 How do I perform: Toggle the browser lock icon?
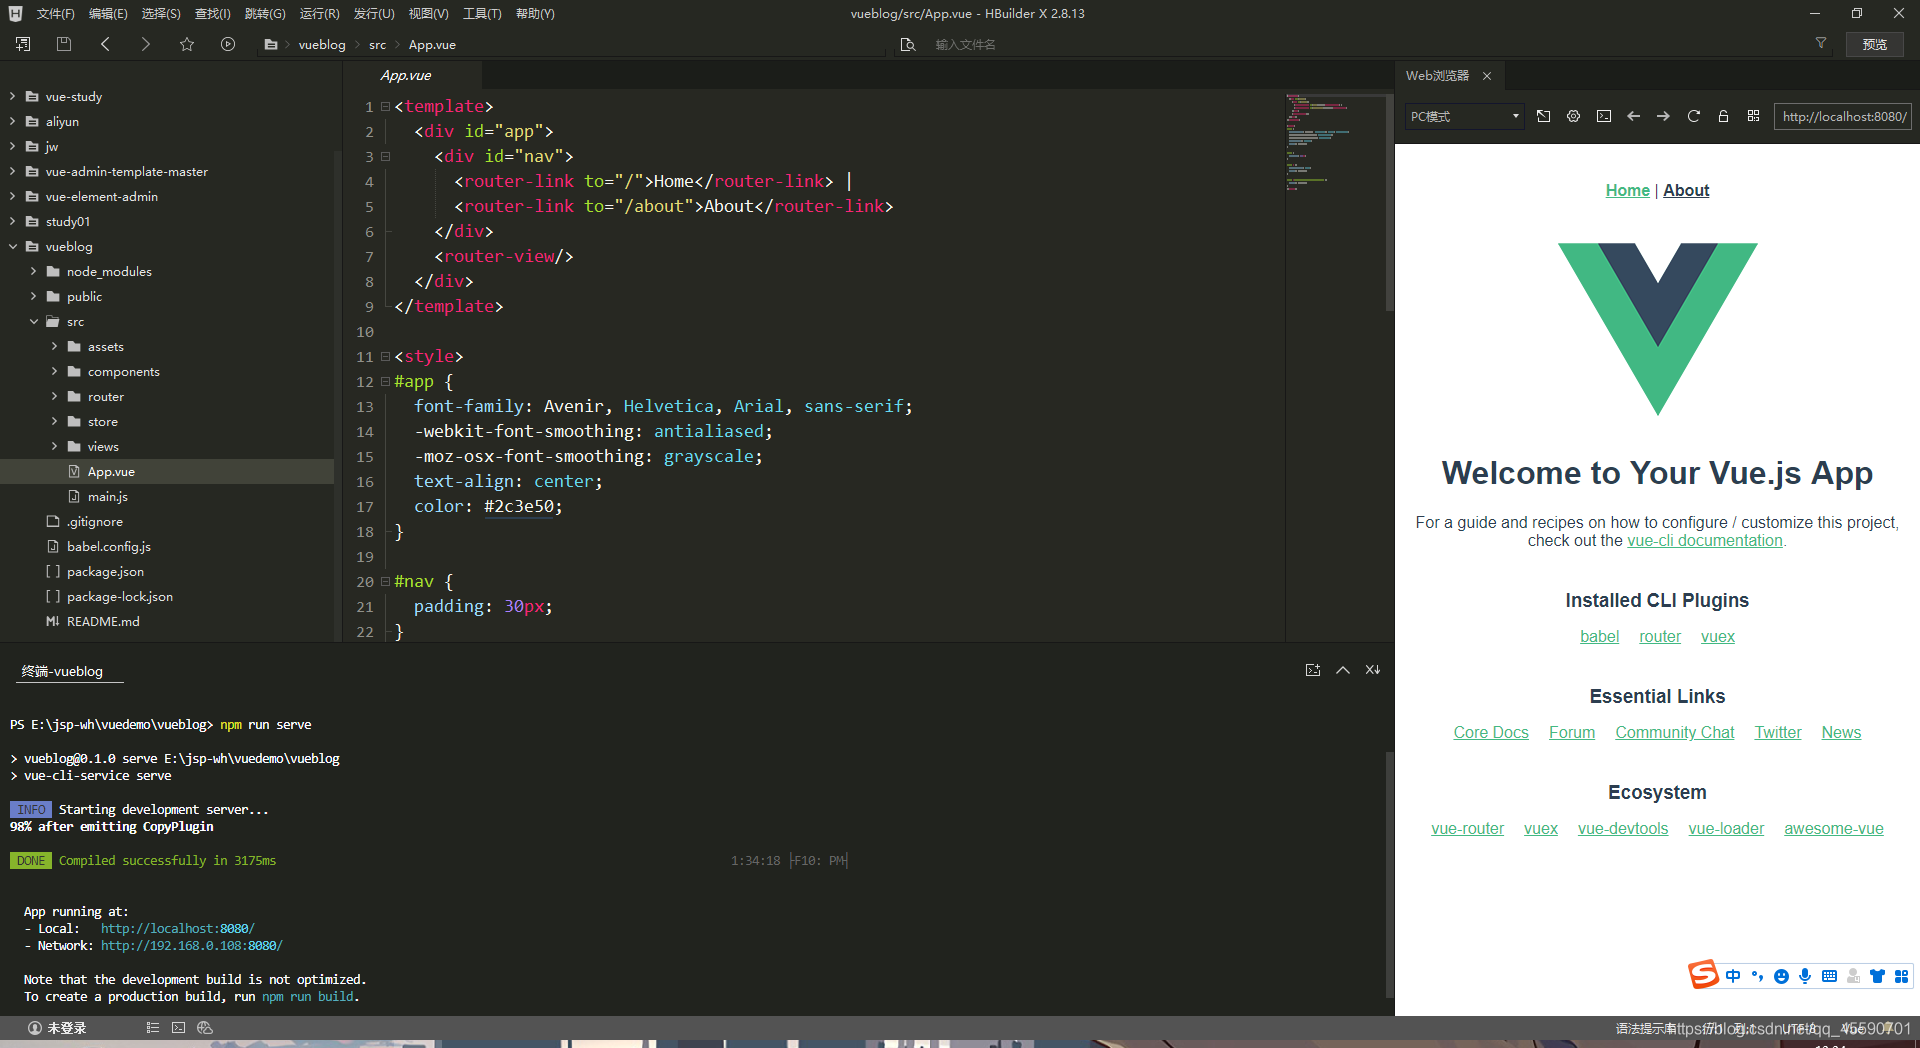tap(1723, 116)
